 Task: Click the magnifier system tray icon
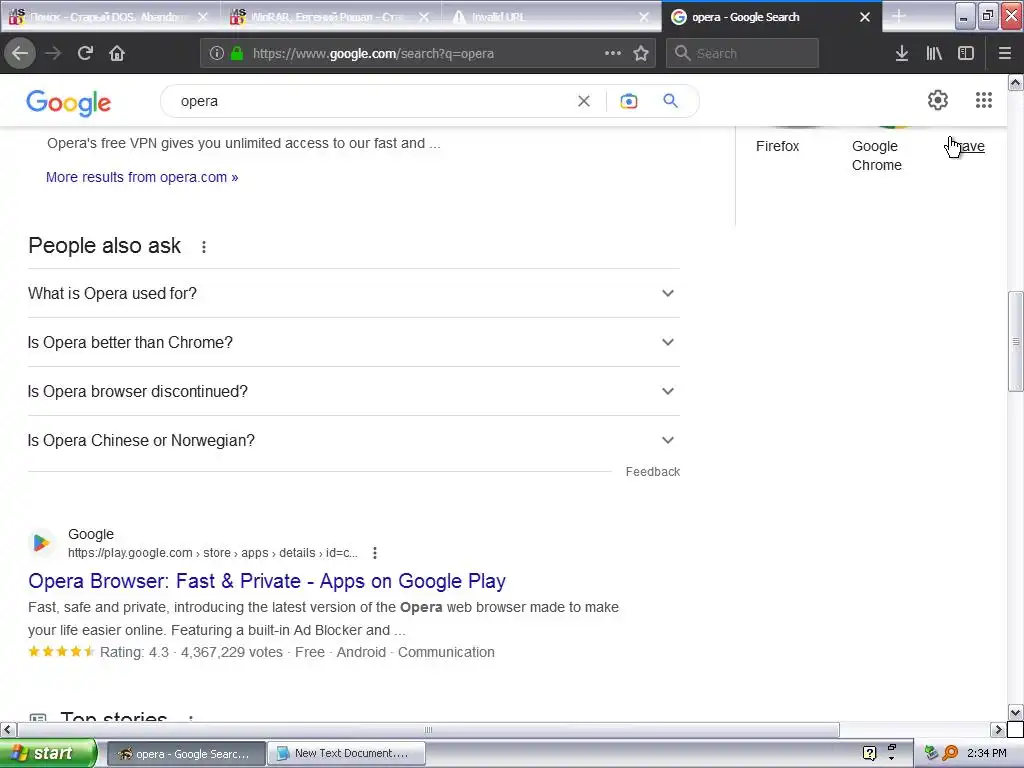[950, 753]
